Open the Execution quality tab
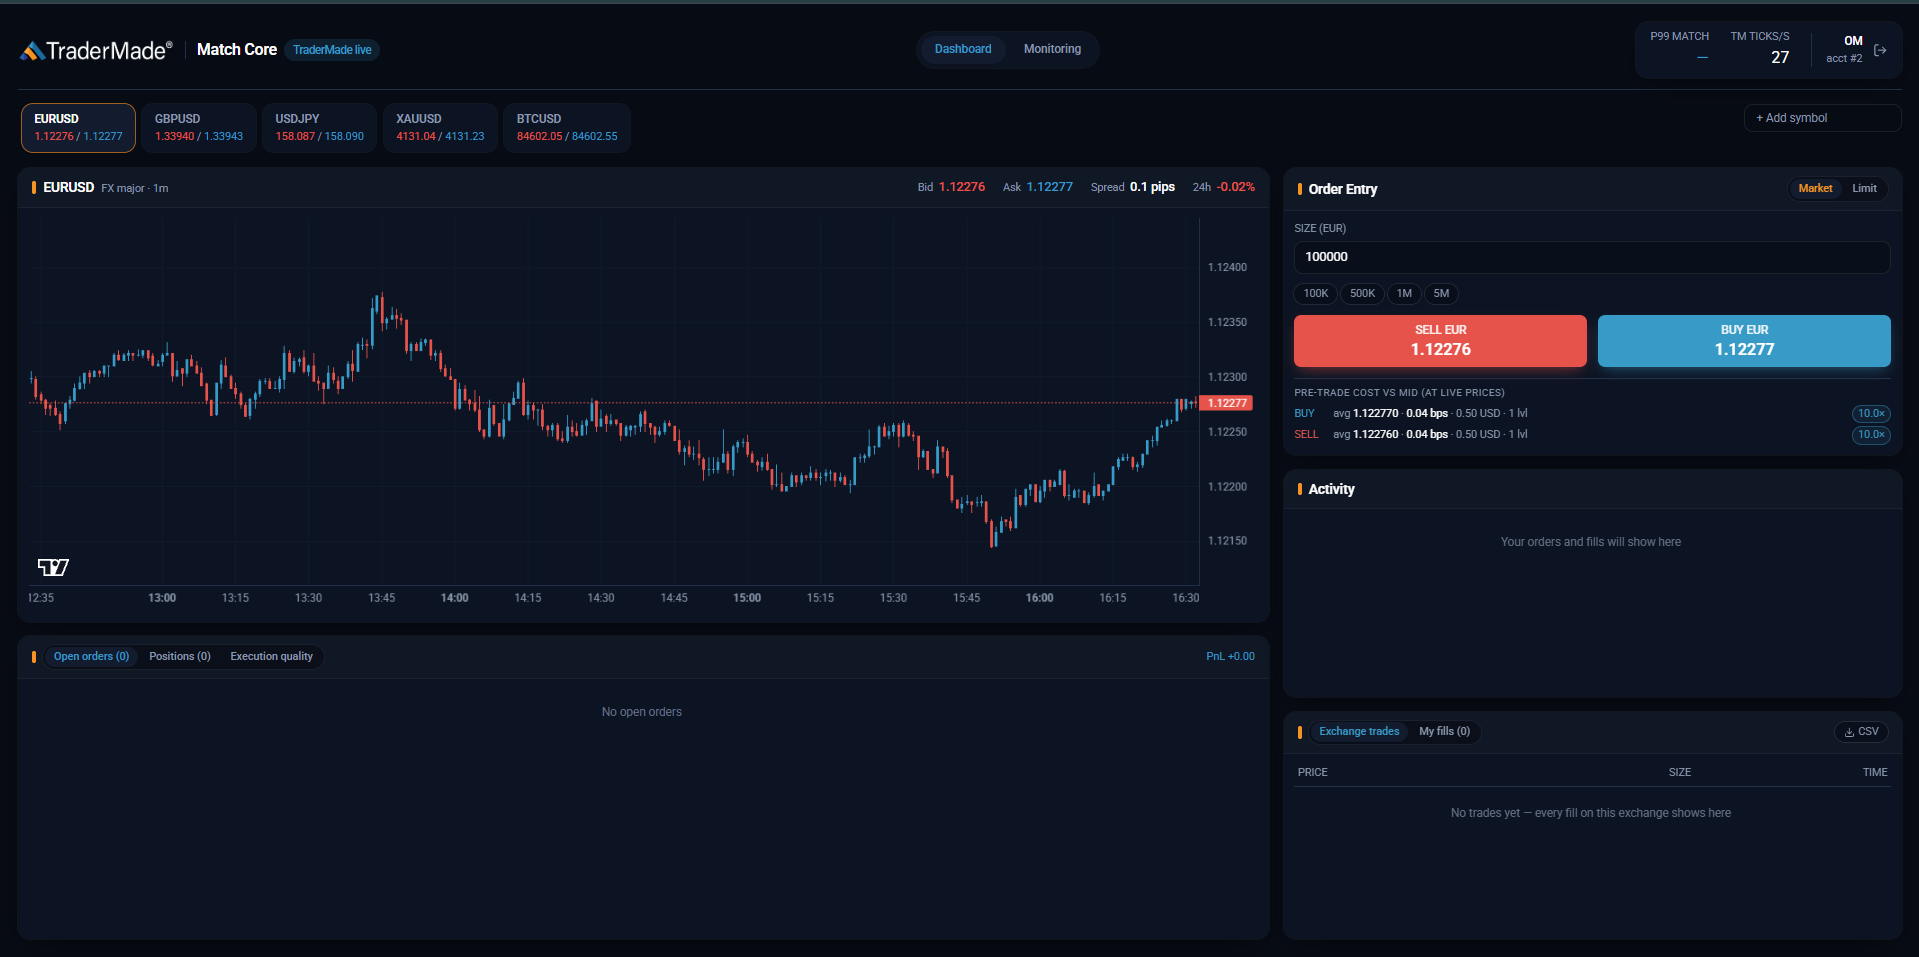The height and width of the screenshot is (957, 1919). click(271, 657)
